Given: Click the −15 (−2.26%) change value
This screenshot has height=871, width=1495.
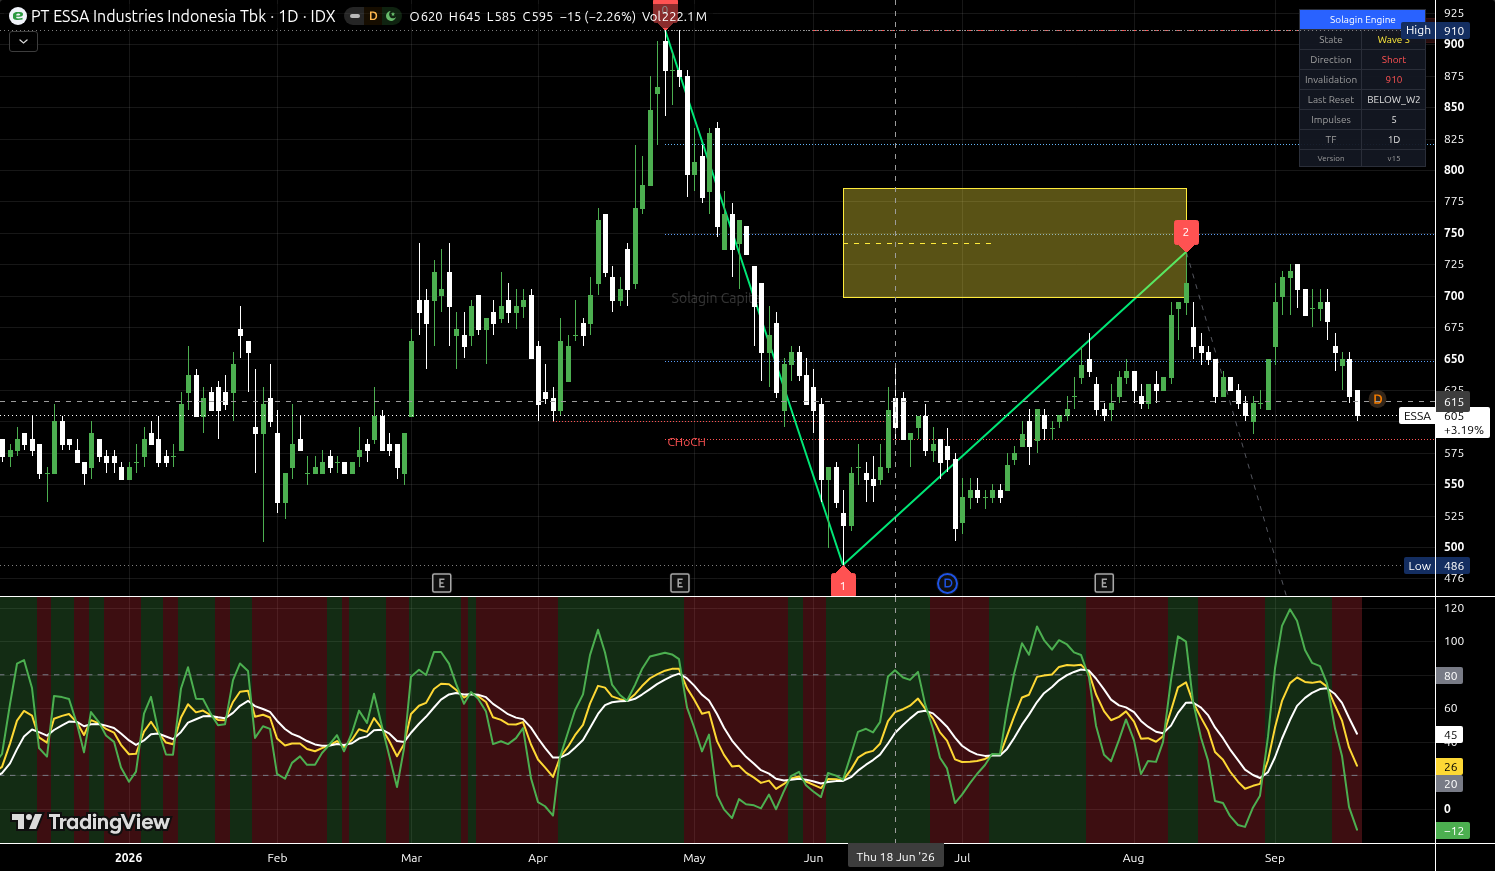Looking at the screenshot, I should click(597, 16).
